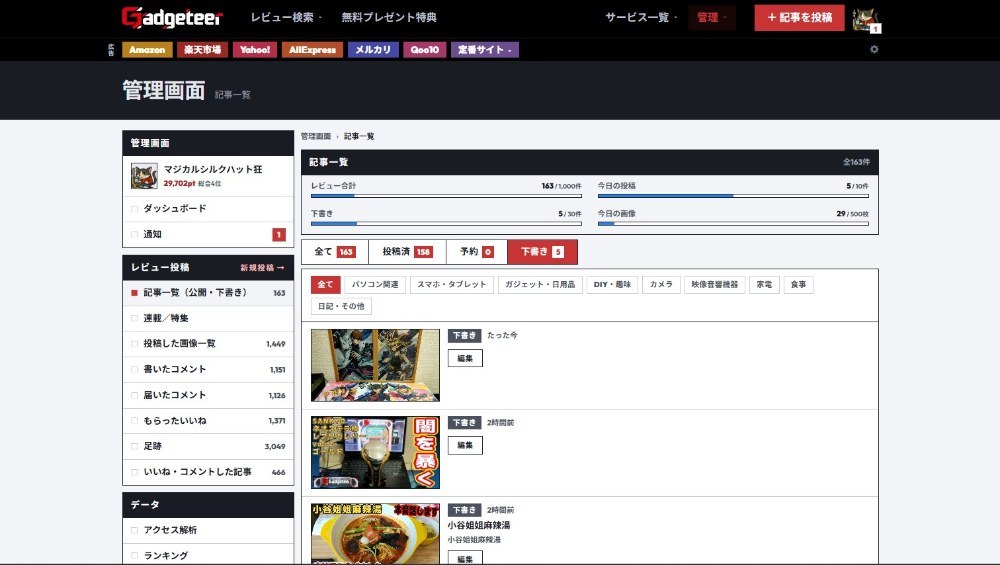Select the 連載／特集 sidebar item

(x=208, y=318)
